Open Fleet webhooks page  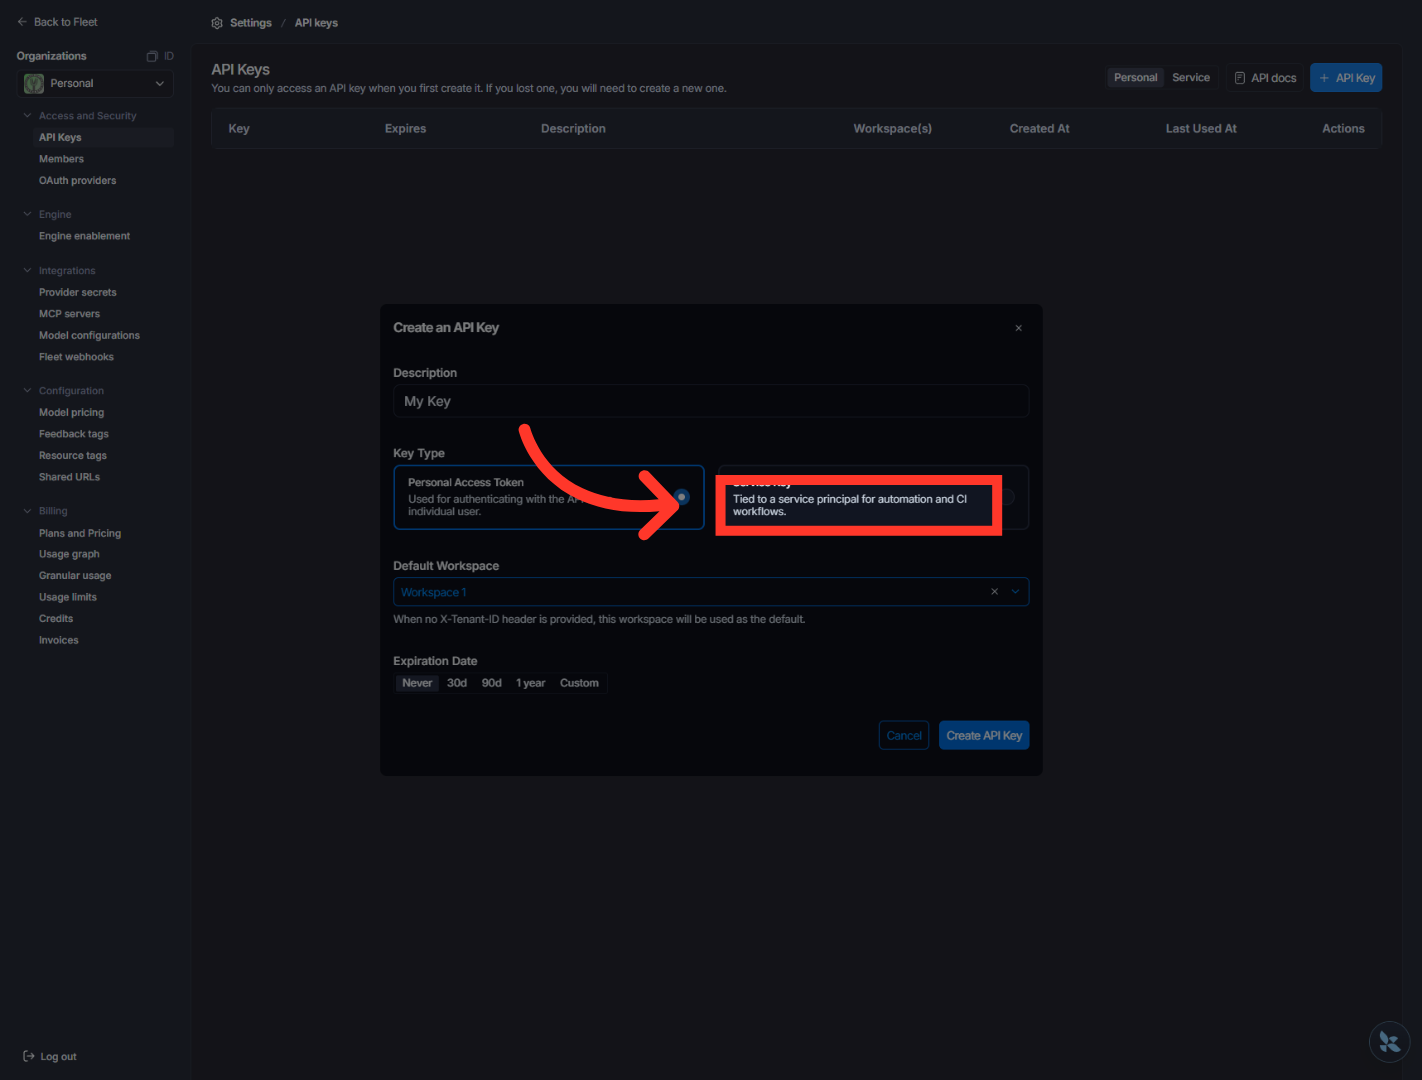[x=77, y=357]
